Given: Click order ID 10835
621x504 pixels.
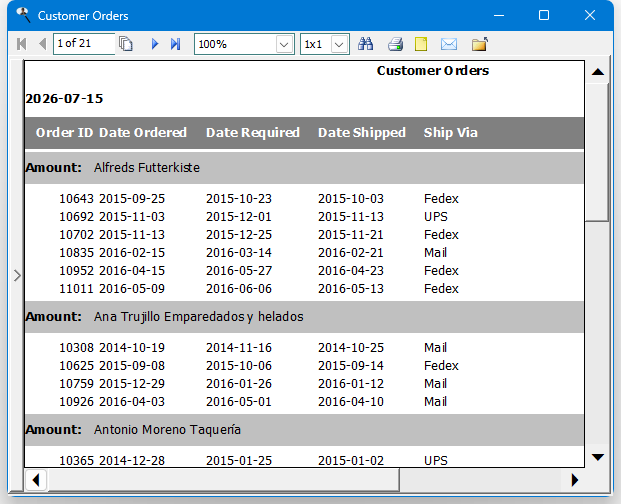Looking at the screenshot, I should pos(76,253).
